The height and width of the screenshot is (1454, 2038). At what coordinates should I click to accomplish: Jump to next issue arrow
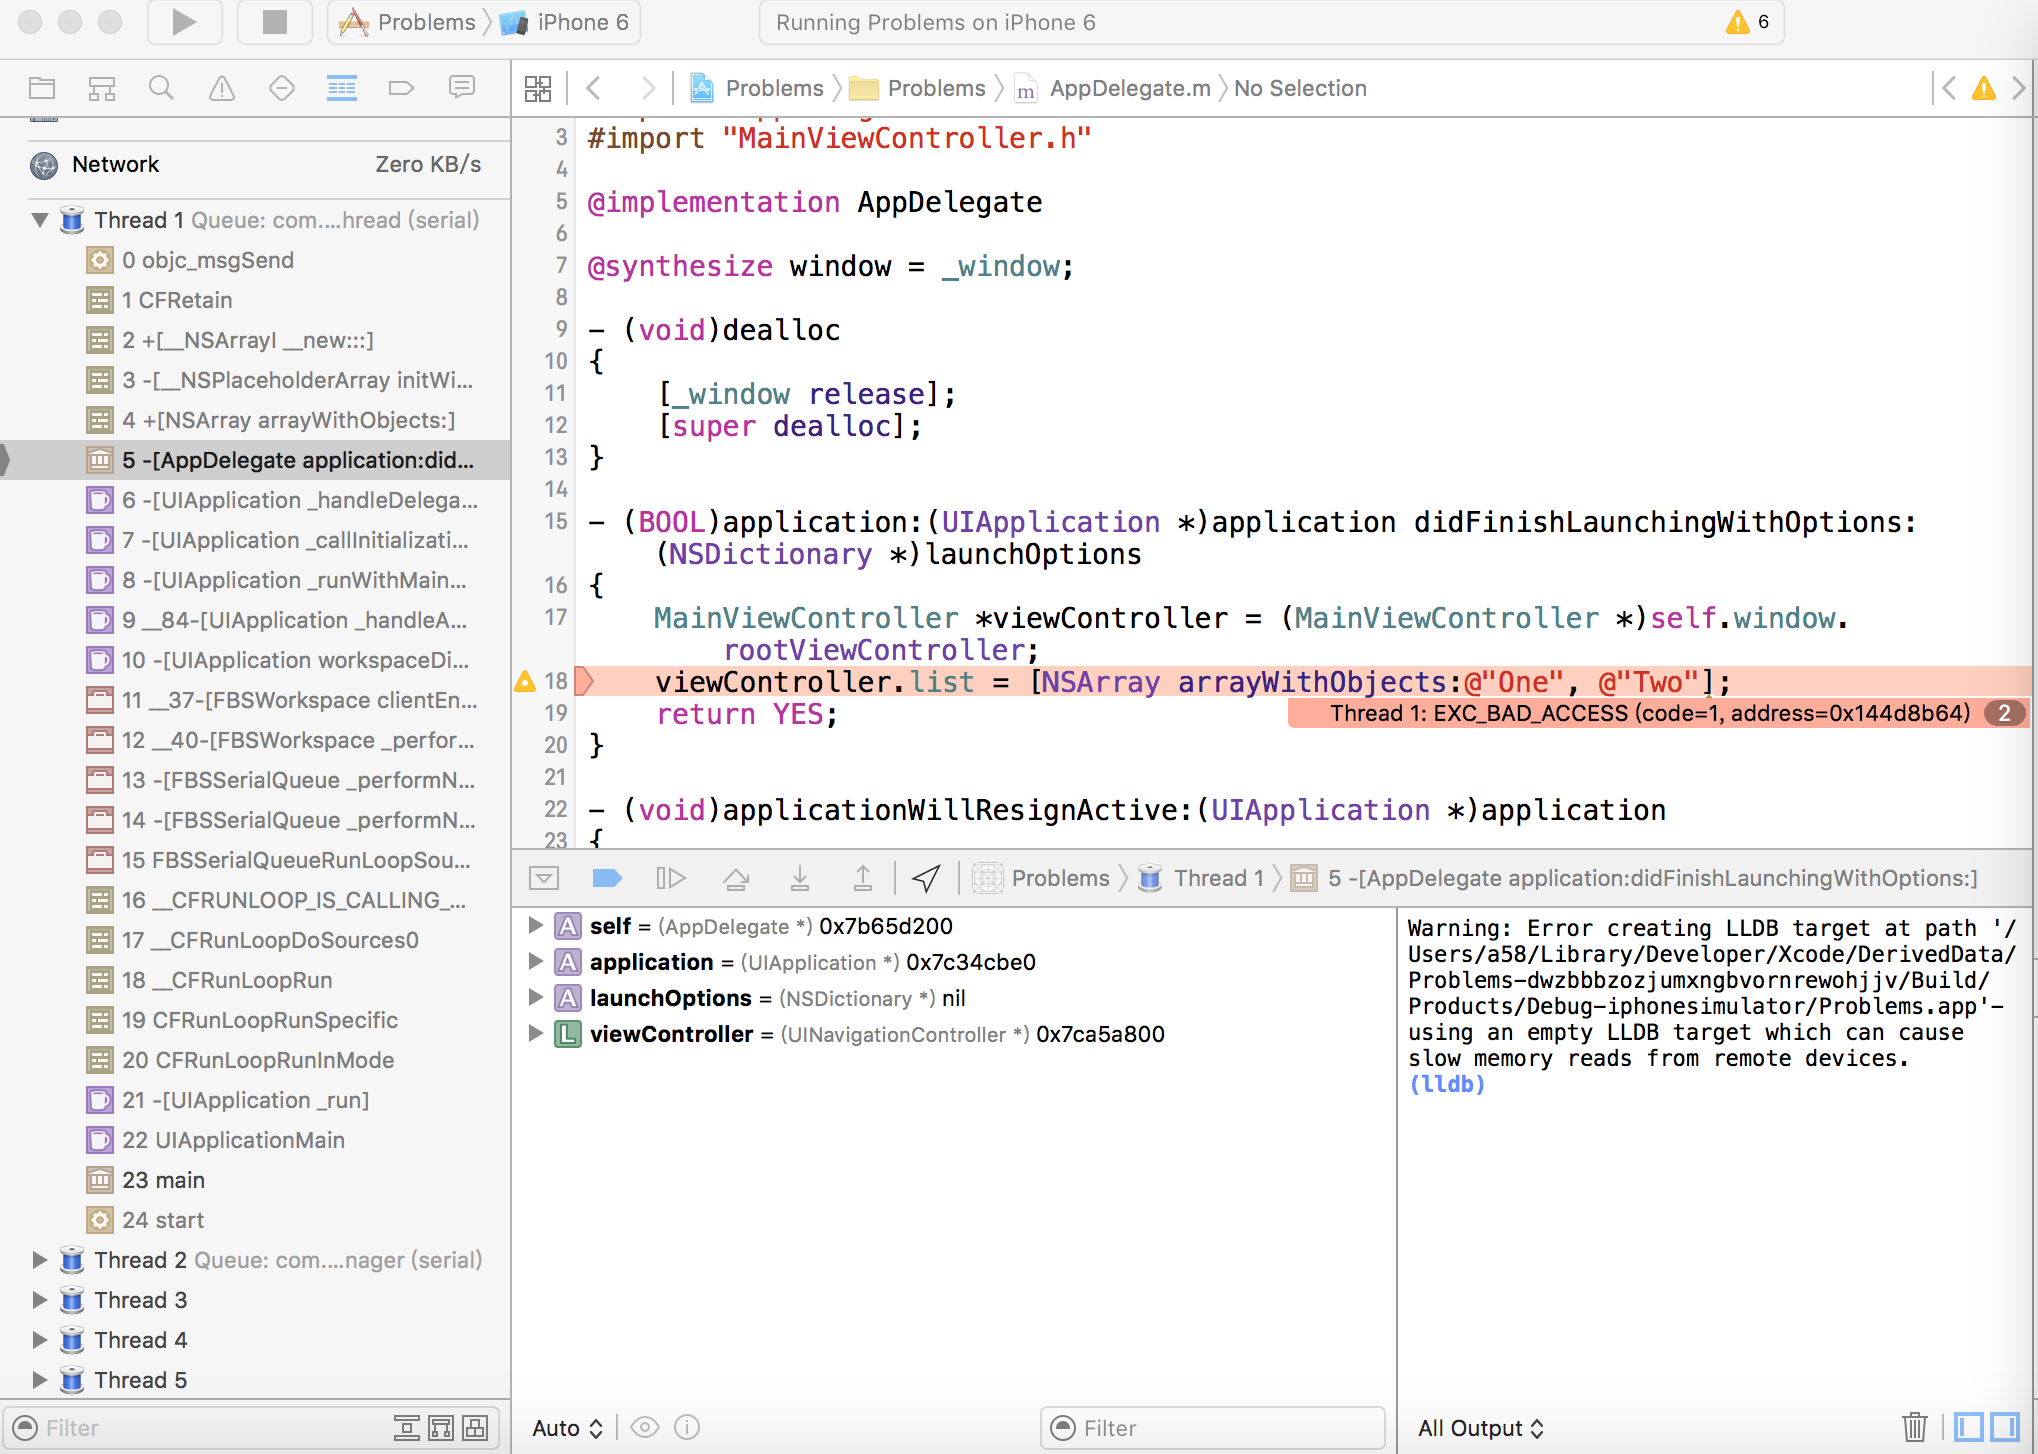click(2018, 88)
